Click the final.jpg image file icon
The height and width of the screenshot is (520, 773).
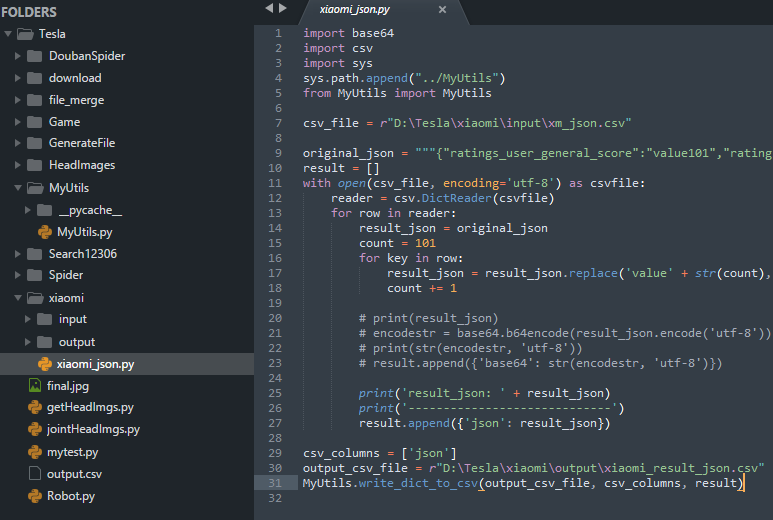pyautogui.click(x=35, y=385)
